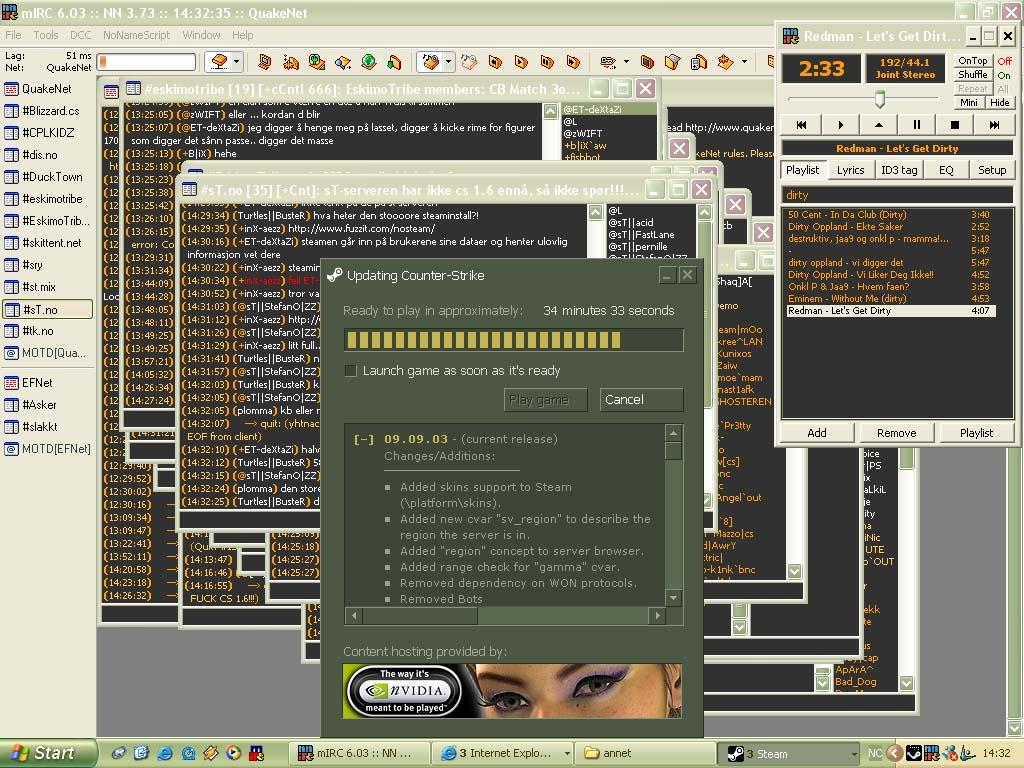
Task: Open dropdown beside the last orange toolbar icon
Action: pos(744,62)
